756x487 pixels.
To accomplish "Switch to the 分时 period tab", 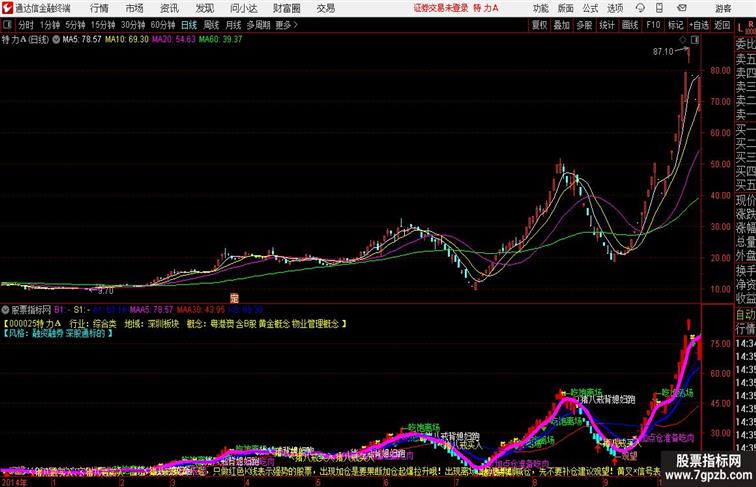I will click(26, 25).
